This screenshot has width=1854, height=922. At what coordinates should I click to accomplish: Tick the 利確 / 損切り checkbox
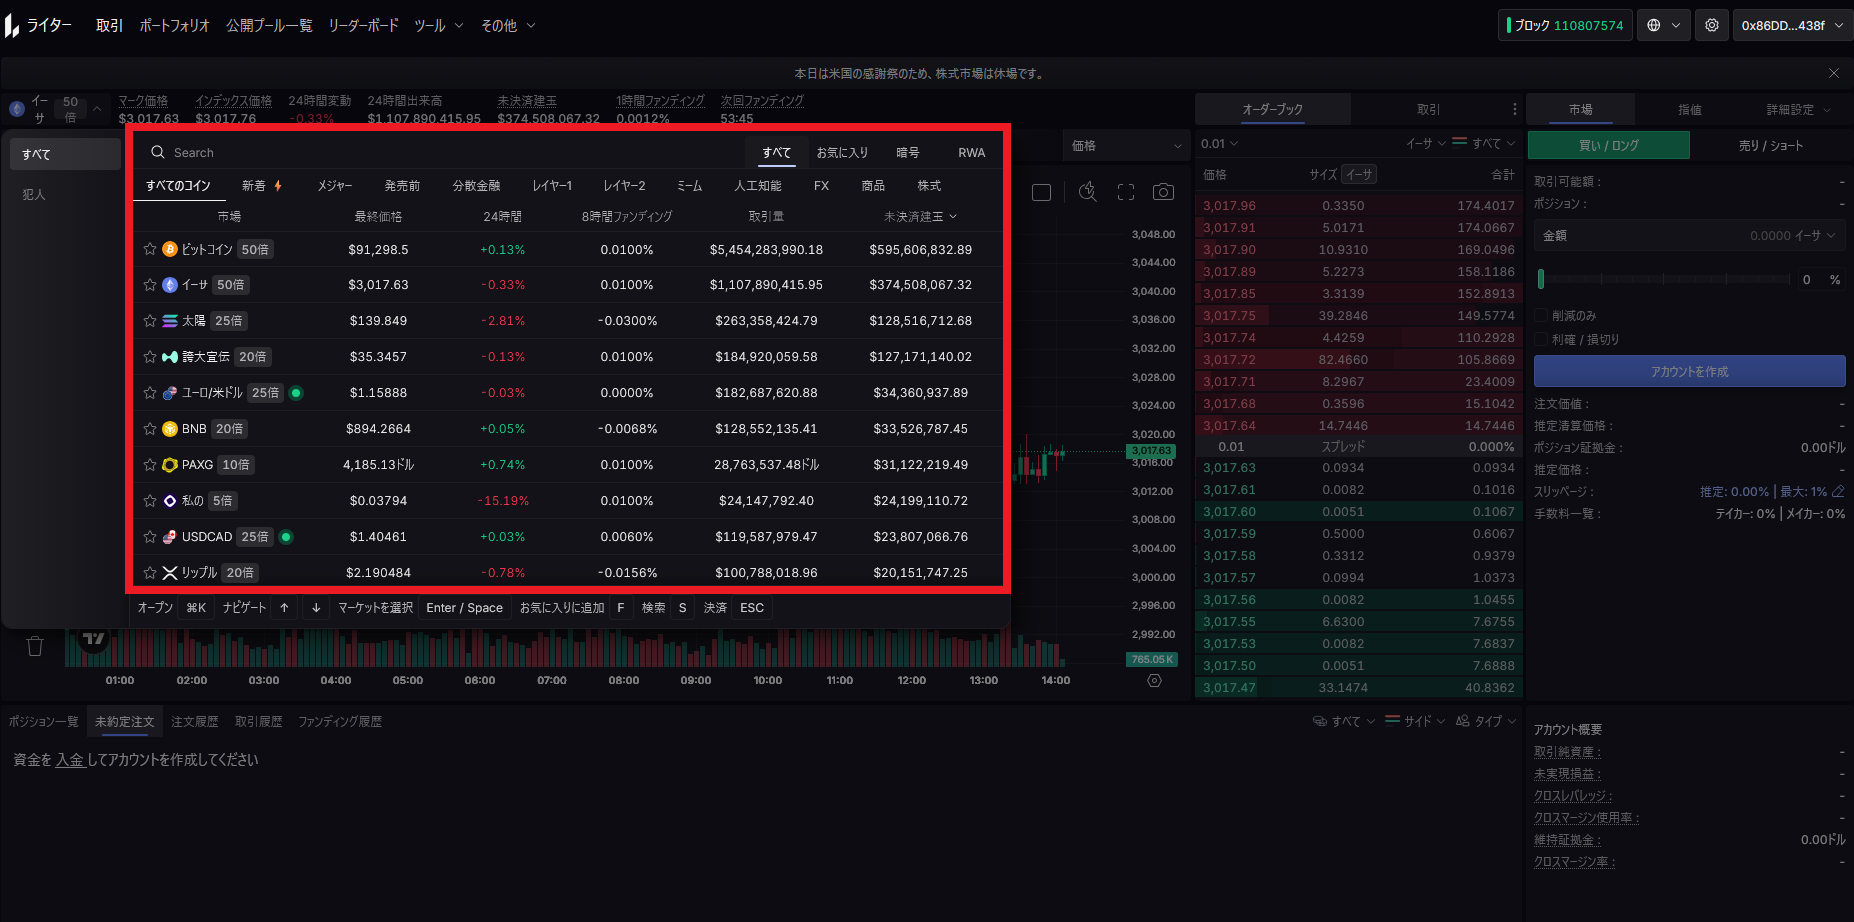1541,340
